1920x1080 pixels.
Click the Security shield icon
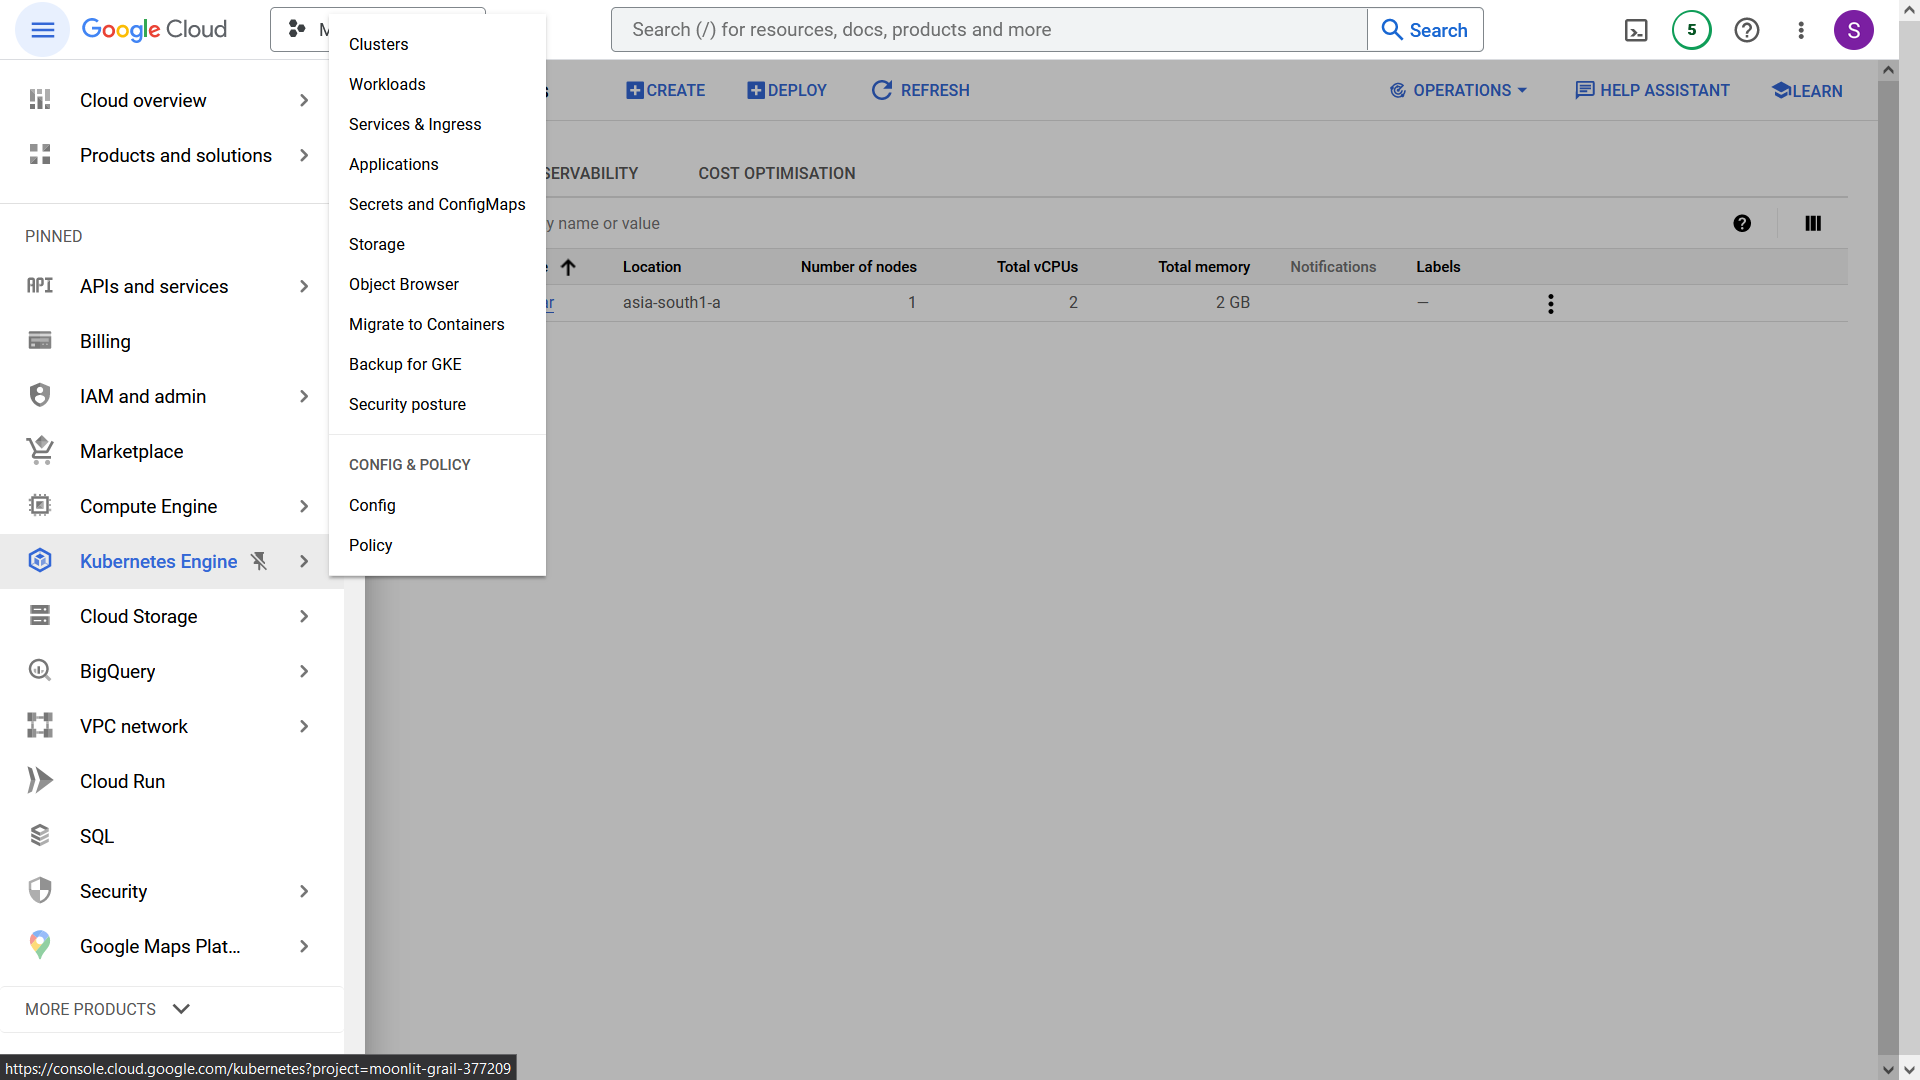point(40,891)
